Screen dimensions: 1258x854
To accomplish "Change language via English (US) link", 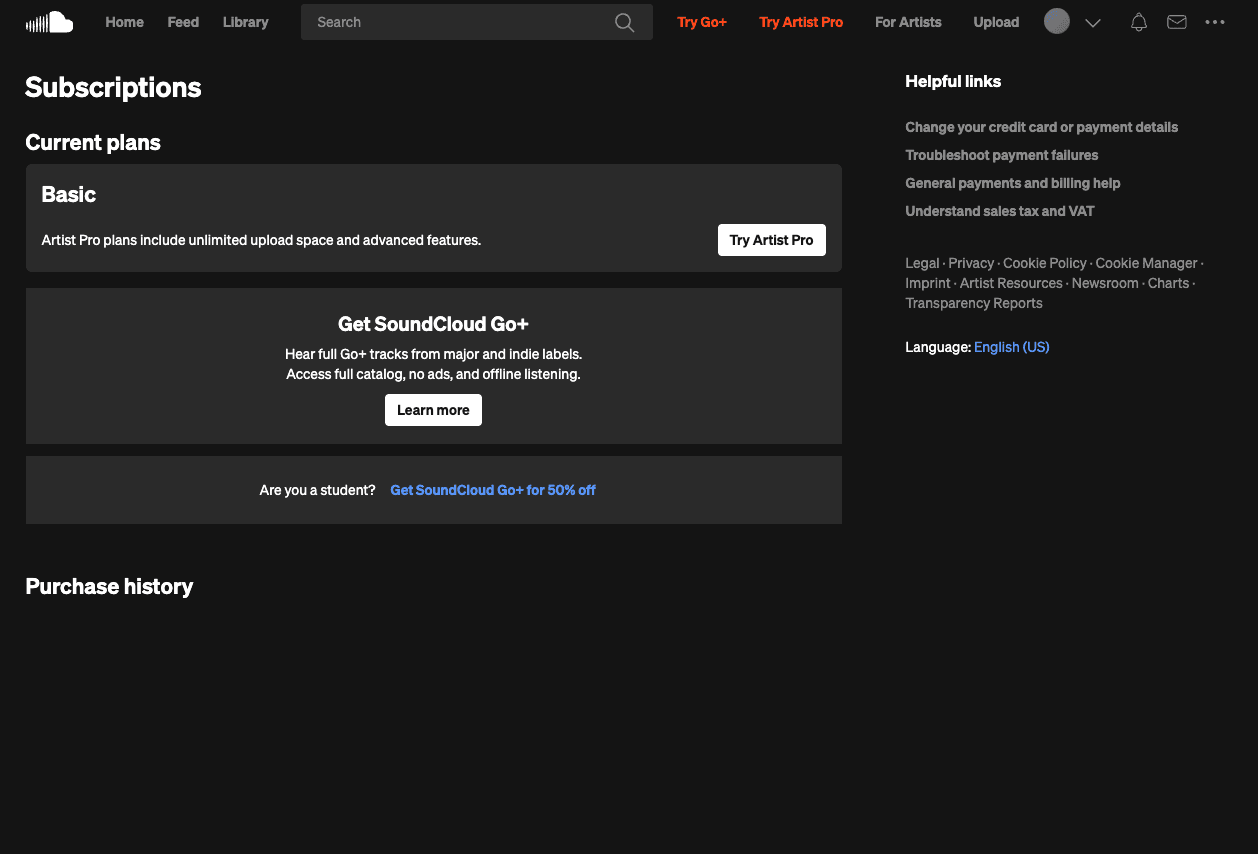I will pos(1012,347).
